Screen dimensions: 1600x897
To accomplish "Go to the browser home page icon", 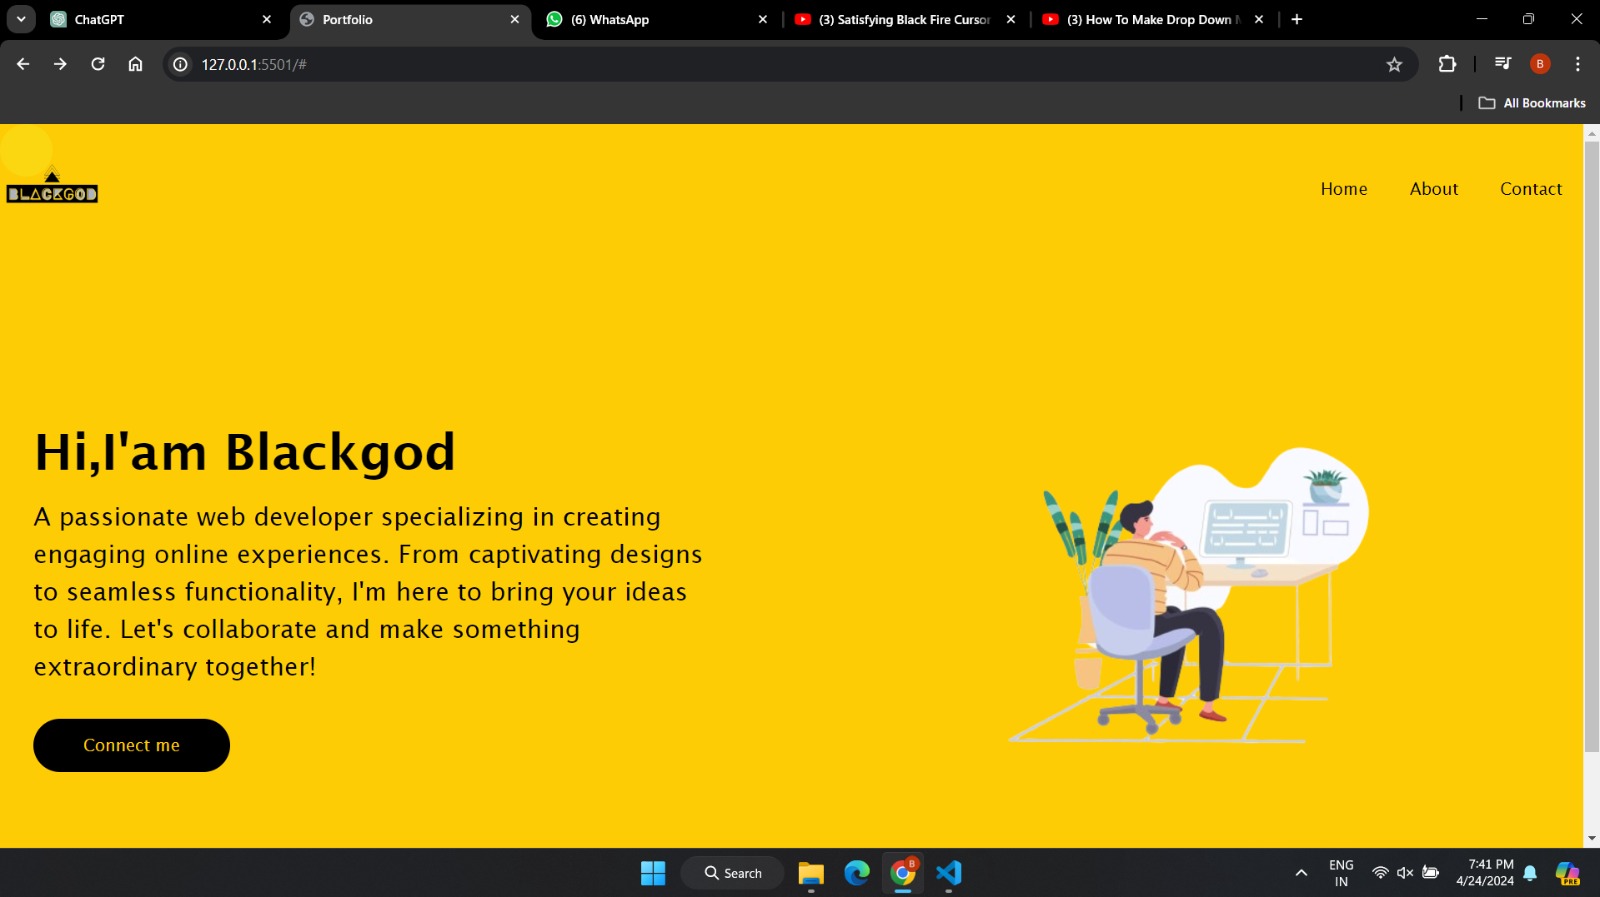I will click(135, 64).
